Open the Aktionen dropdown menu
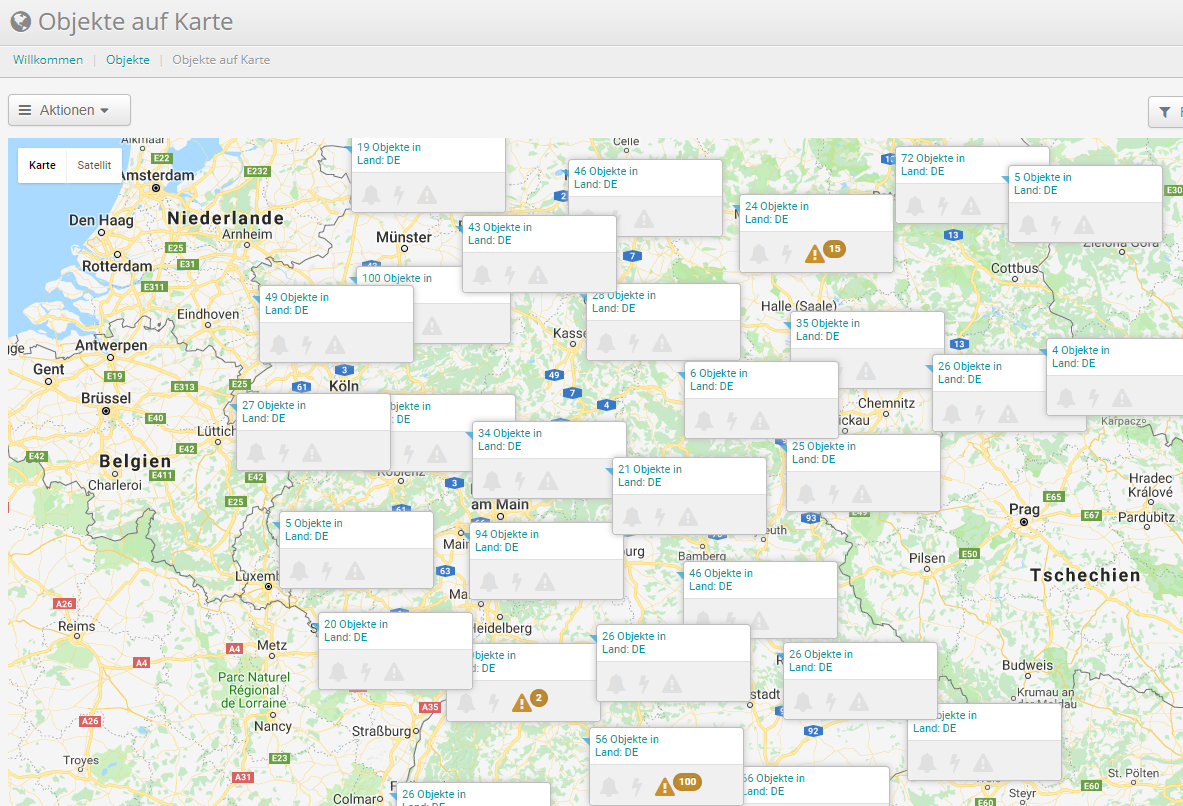The image size is (1183, 806). point(69,110)
